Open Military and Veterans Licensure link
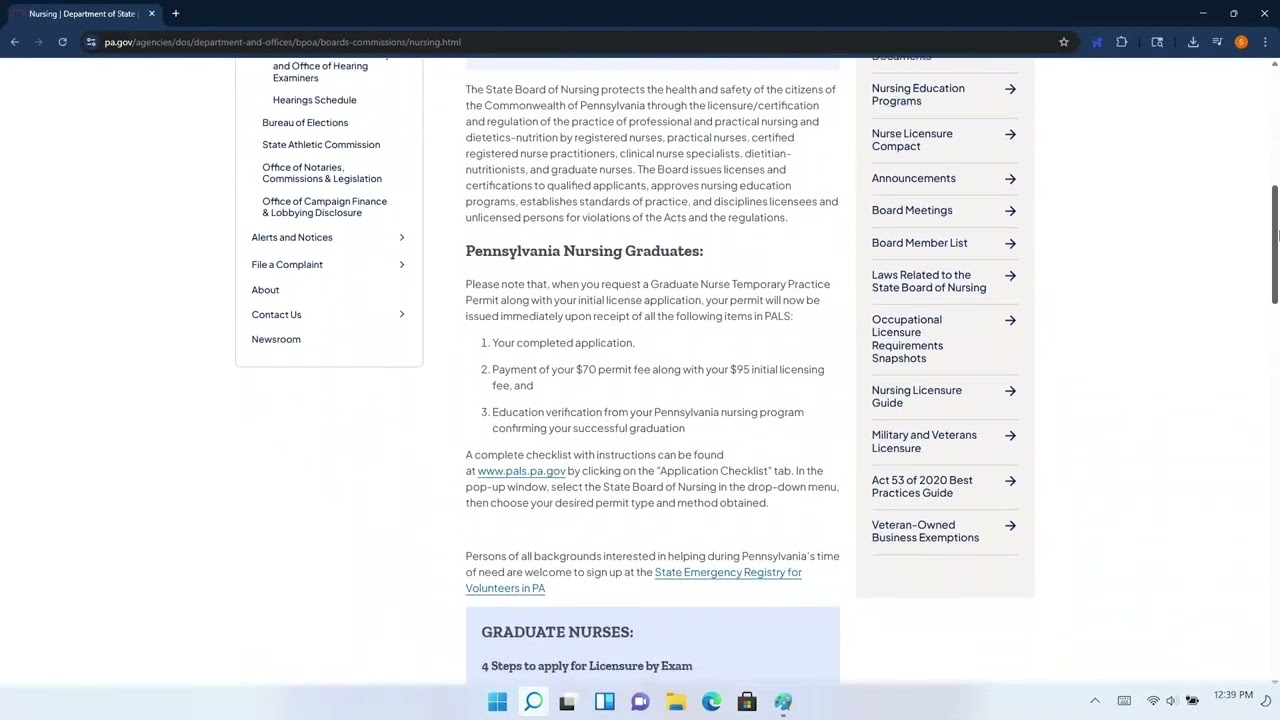1280x720 pixels. click(924, 441)
